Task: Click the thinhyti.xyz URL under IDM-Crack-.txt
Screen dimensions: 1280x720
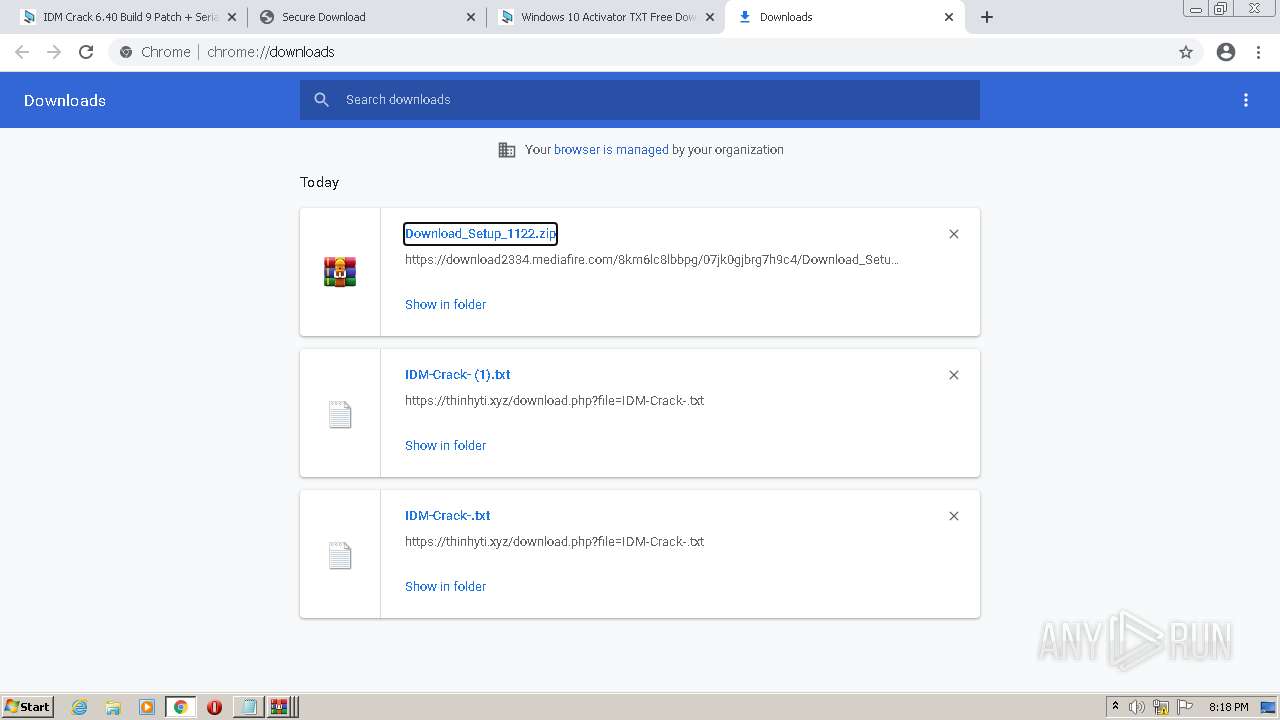Action: point(554,542)
